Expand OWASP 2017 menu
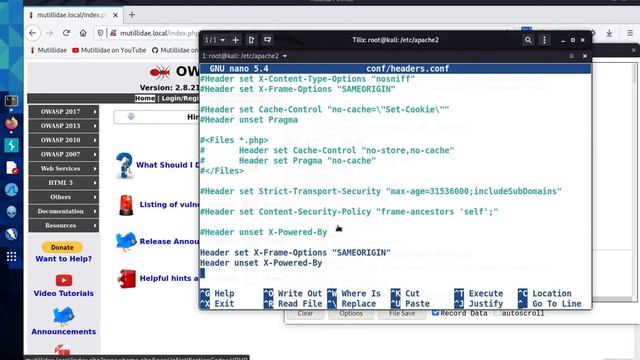Screen dimensions: 640x360 [x=64, y=111]
